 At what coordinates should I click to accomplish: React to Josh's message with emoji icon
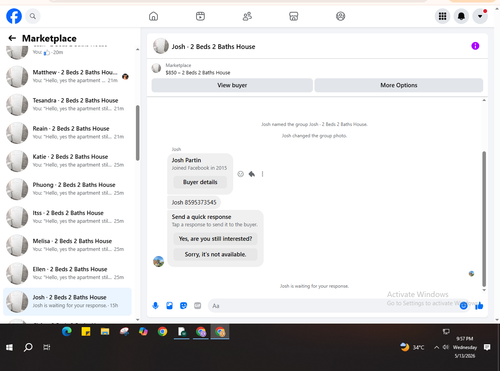click(x=240, y=174)
